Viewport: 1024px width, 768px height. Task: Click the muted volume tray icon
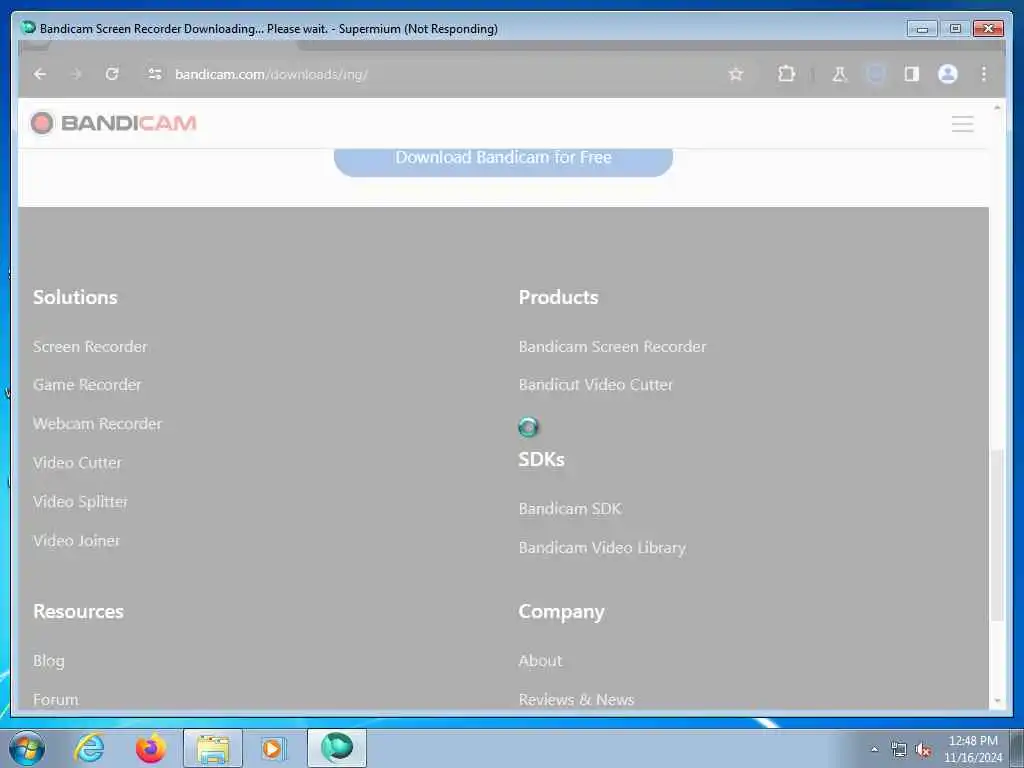pyautogui.click(x=923, y=750)
